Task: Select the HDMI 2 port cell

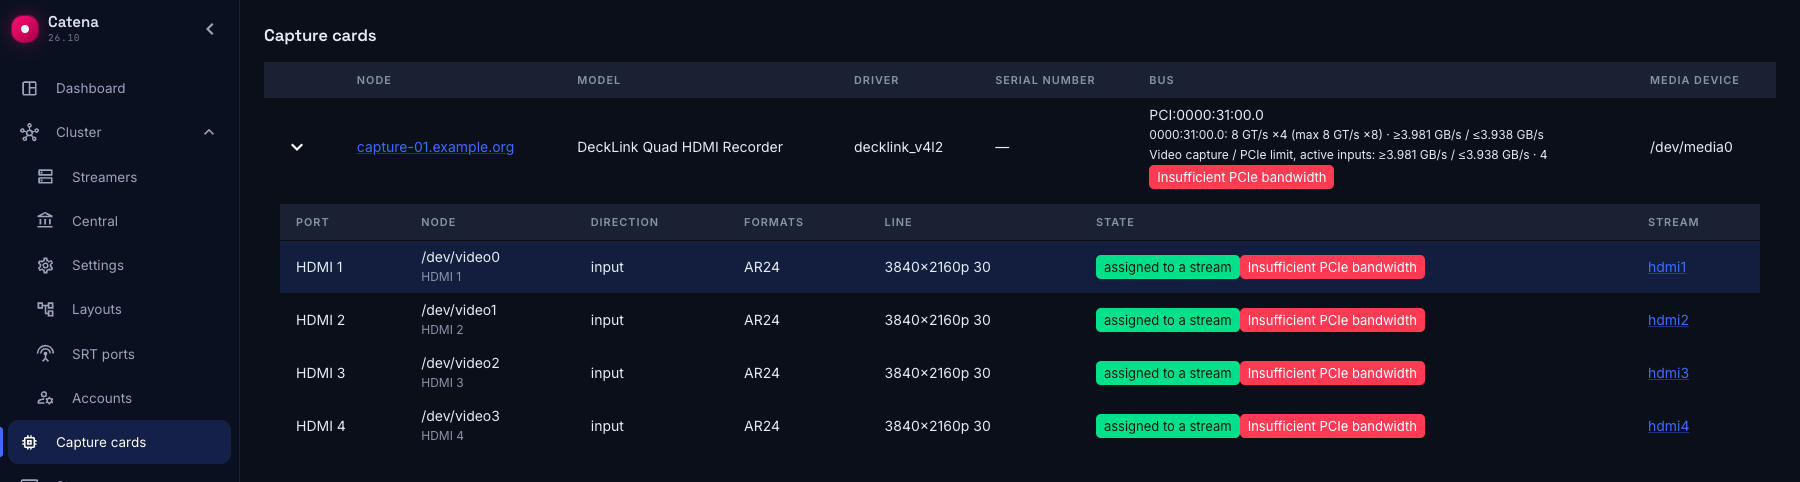Action: click(320, 320)
